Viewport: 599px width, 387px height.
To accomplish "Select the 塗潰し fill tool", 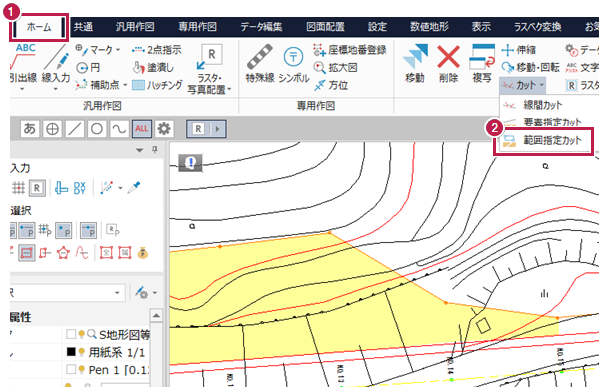I will 153,68.
